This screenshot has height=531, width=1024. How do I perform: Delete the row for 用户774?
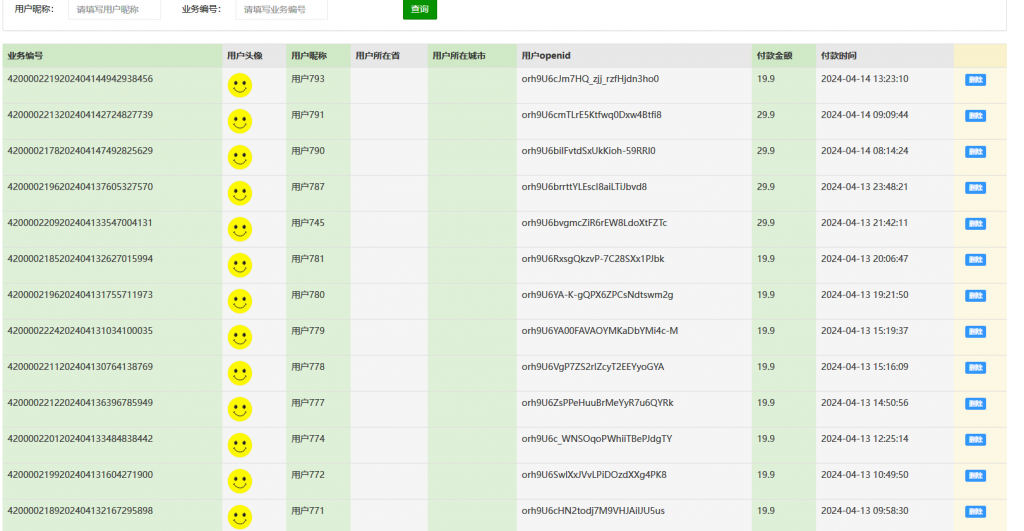975,440
